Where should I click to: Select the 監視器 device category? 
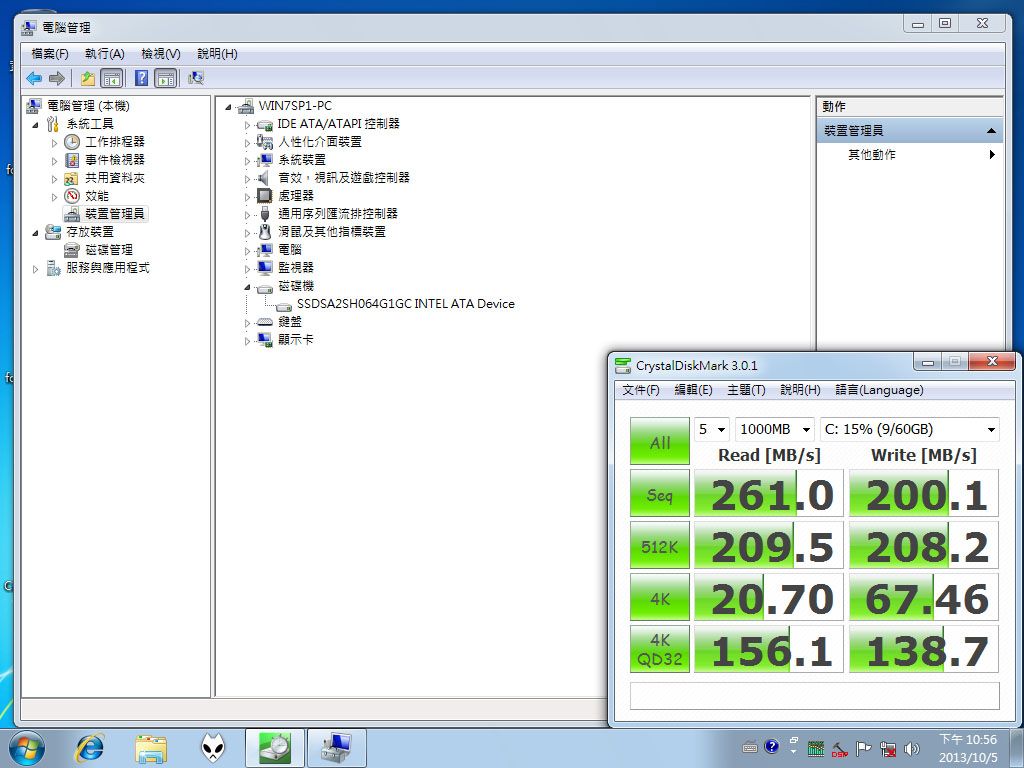[x=296, y=268]
